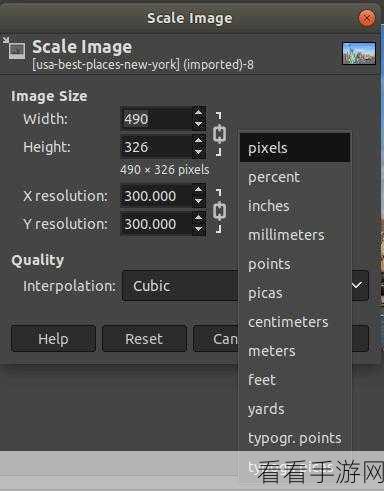Screen dimensions: 384x491
Task: Select points unit option
Action: tap(295, 264)
